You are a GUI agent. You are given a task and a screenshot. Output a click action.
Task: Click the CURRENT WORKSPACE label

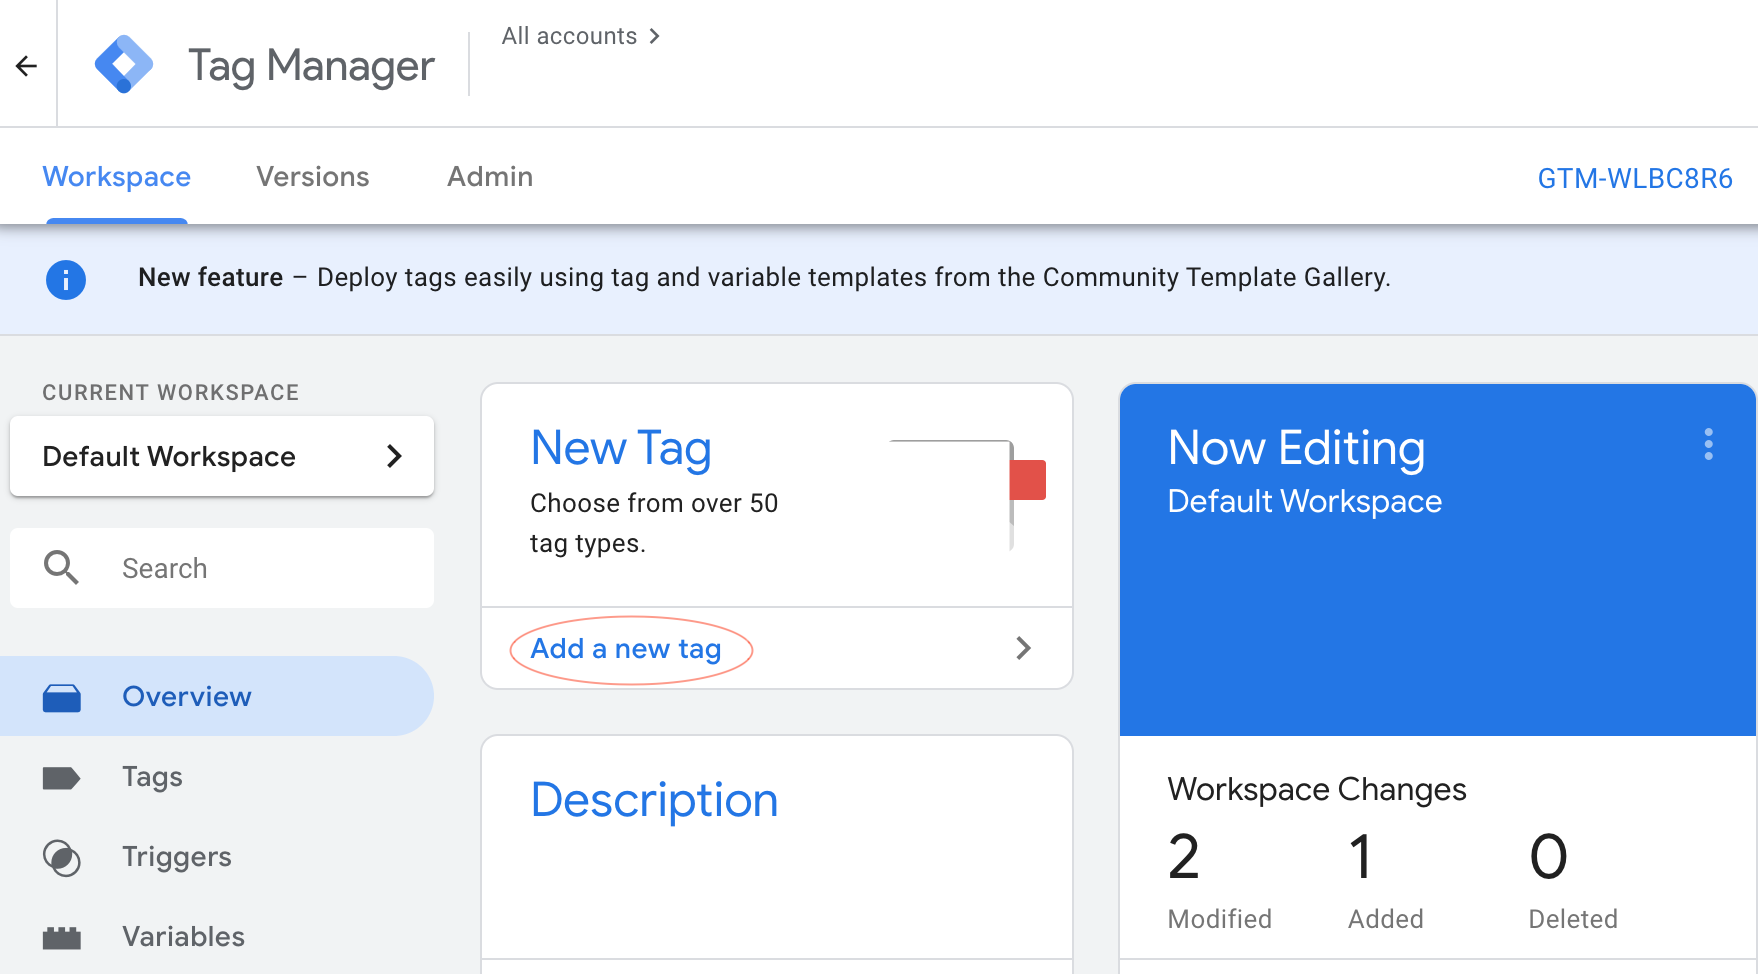pyautogui.click(x=170, y=393)
